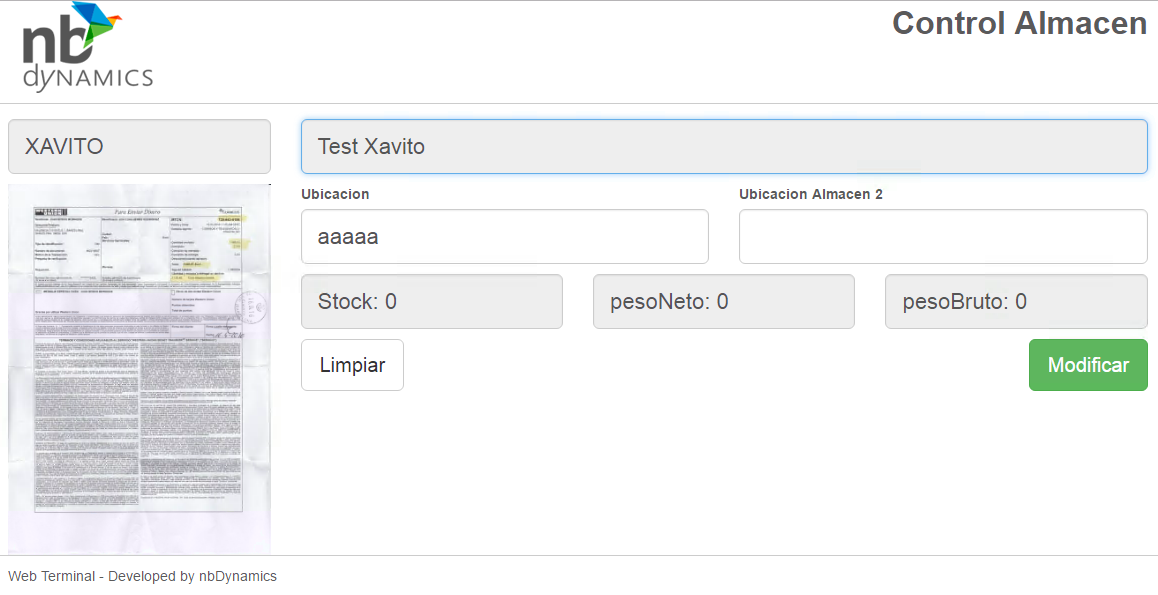Viewport: 1158px width, 595px height.
Task: Select the pesoNeto: 0 field
Action: pos(723,302)
